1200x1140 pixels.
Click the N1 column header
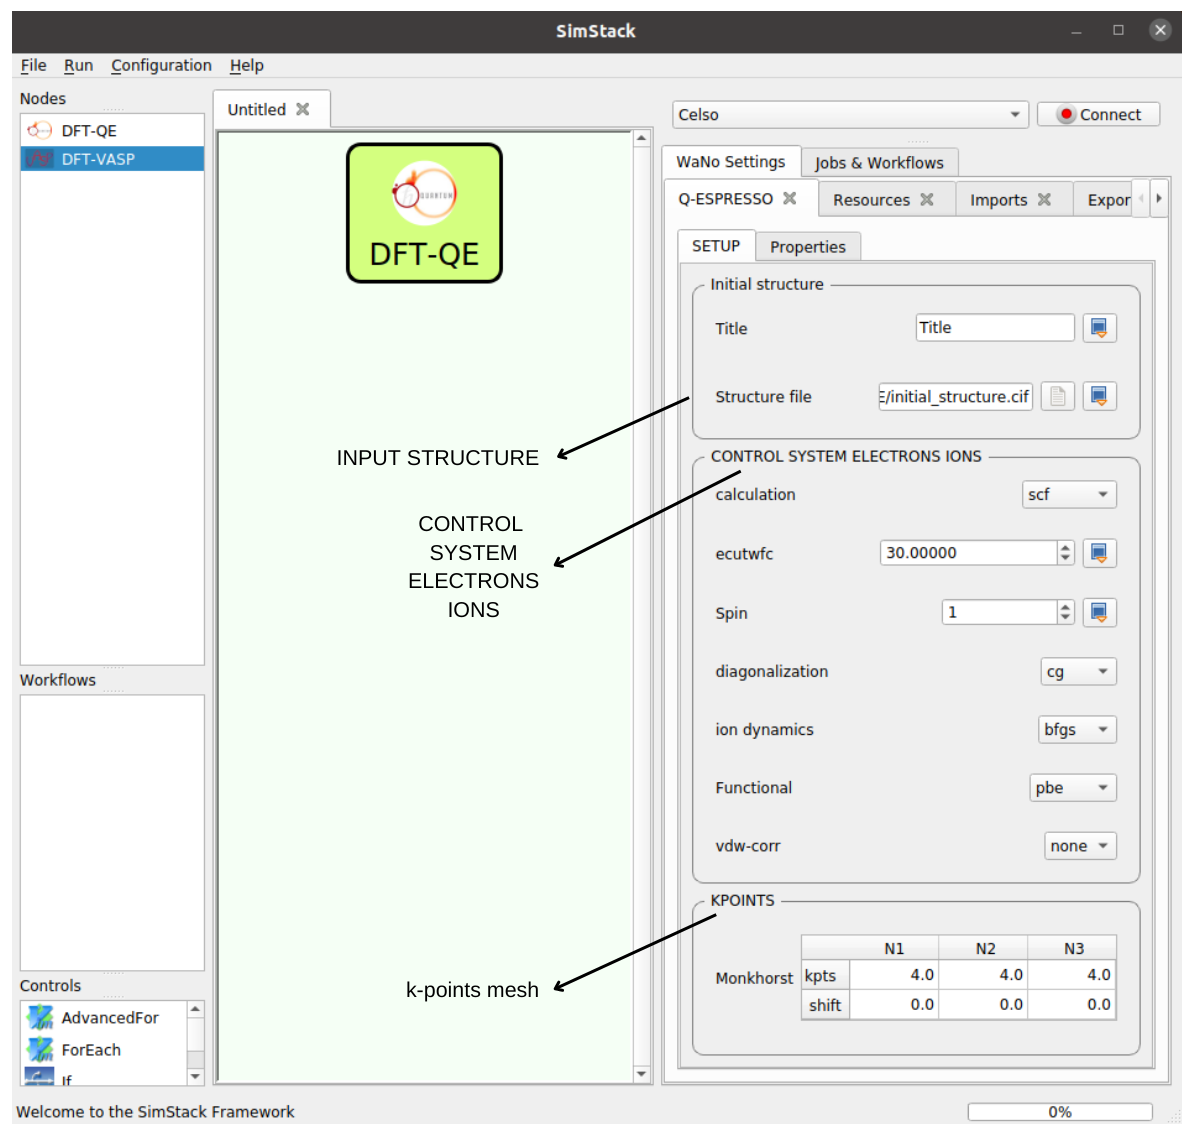click(894, 948)
